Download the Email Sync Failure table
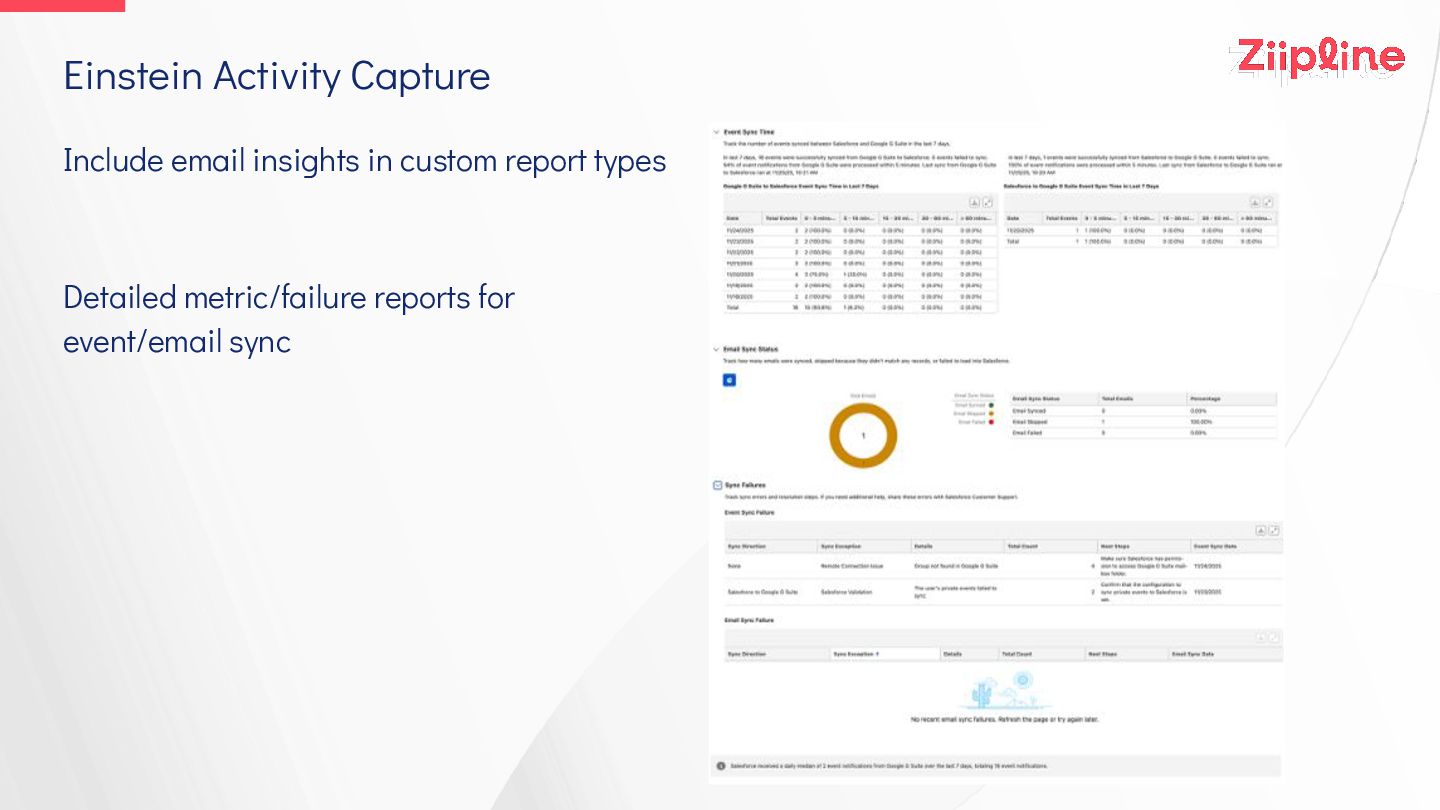 (1261, 638)
